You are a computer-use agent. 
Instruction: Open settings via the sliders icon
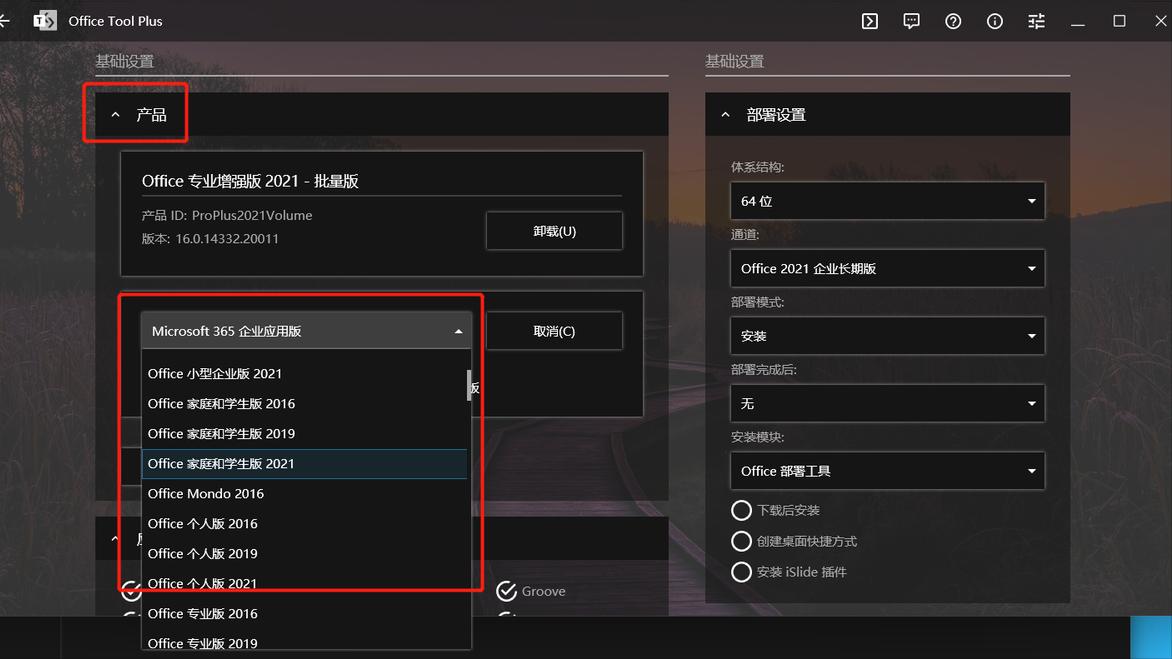(1036, 20)
